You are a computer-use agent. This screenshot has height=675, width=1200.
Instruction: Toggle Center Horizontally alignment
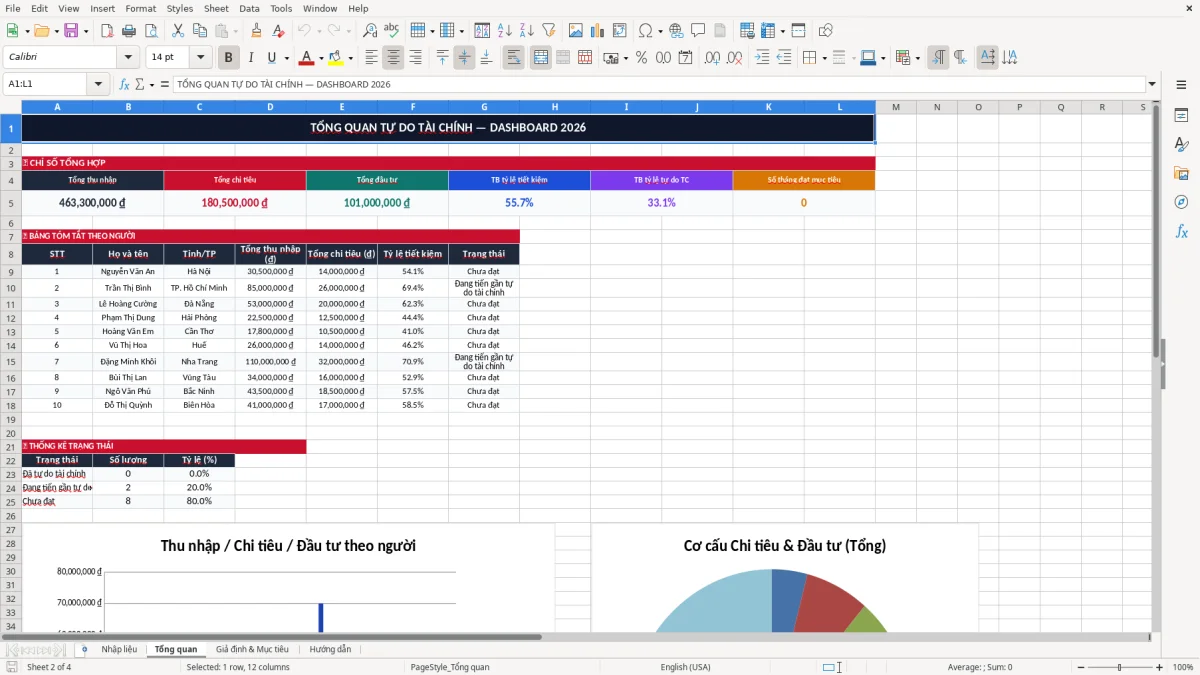[x=394, y=57]
